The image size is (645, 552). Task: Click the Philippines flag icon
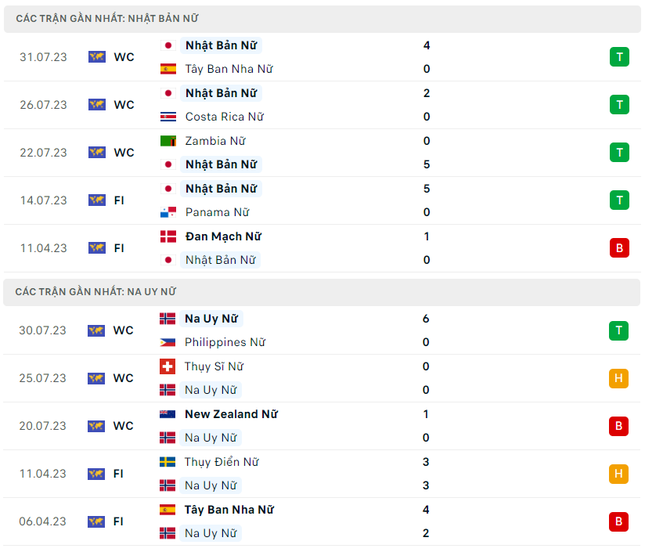tap(167, 342)
